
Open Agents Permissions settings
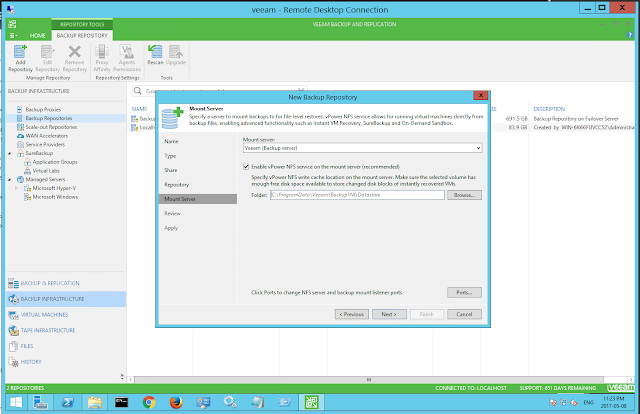127,58
